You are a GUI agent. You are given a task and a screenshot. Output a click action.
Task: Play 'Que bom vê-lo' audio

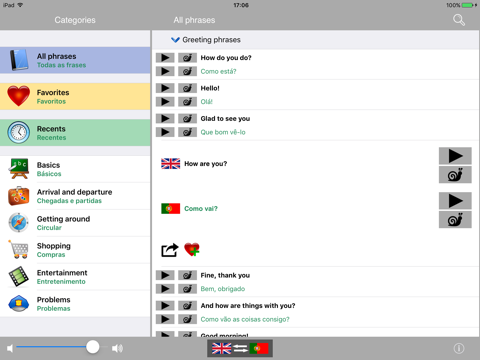click(165, 132)
